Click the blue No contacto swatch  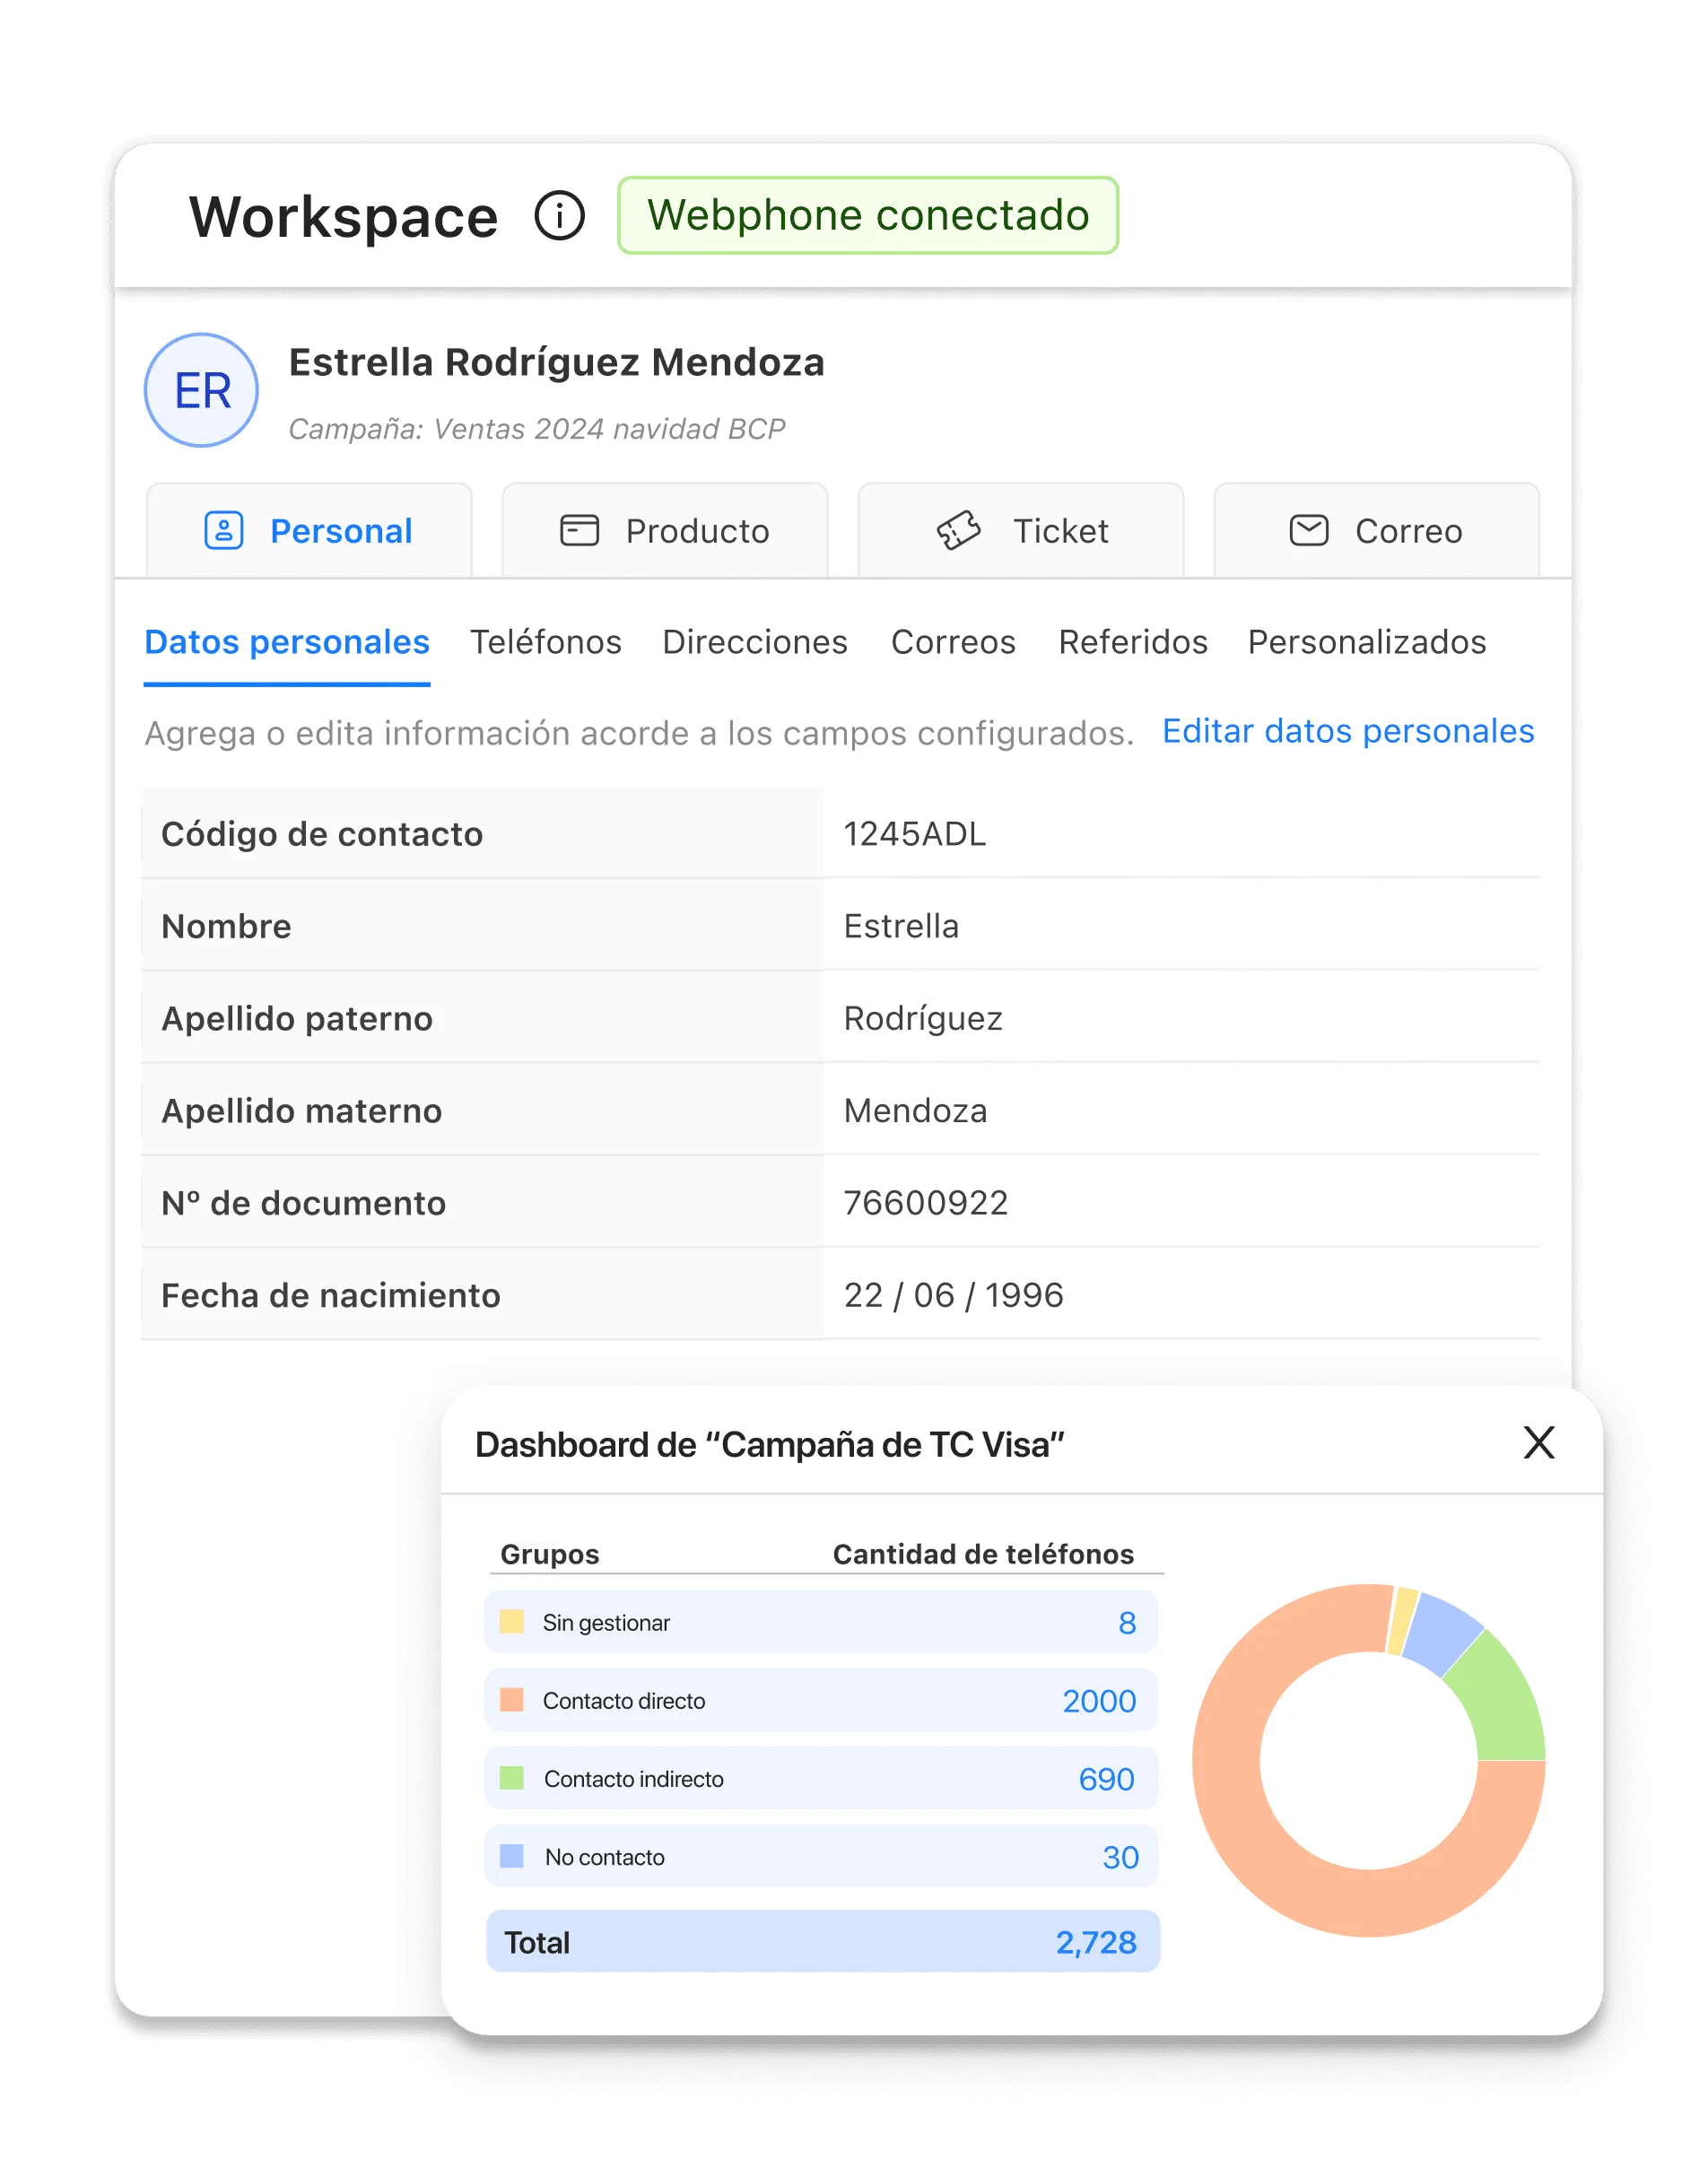point(512,1856)
